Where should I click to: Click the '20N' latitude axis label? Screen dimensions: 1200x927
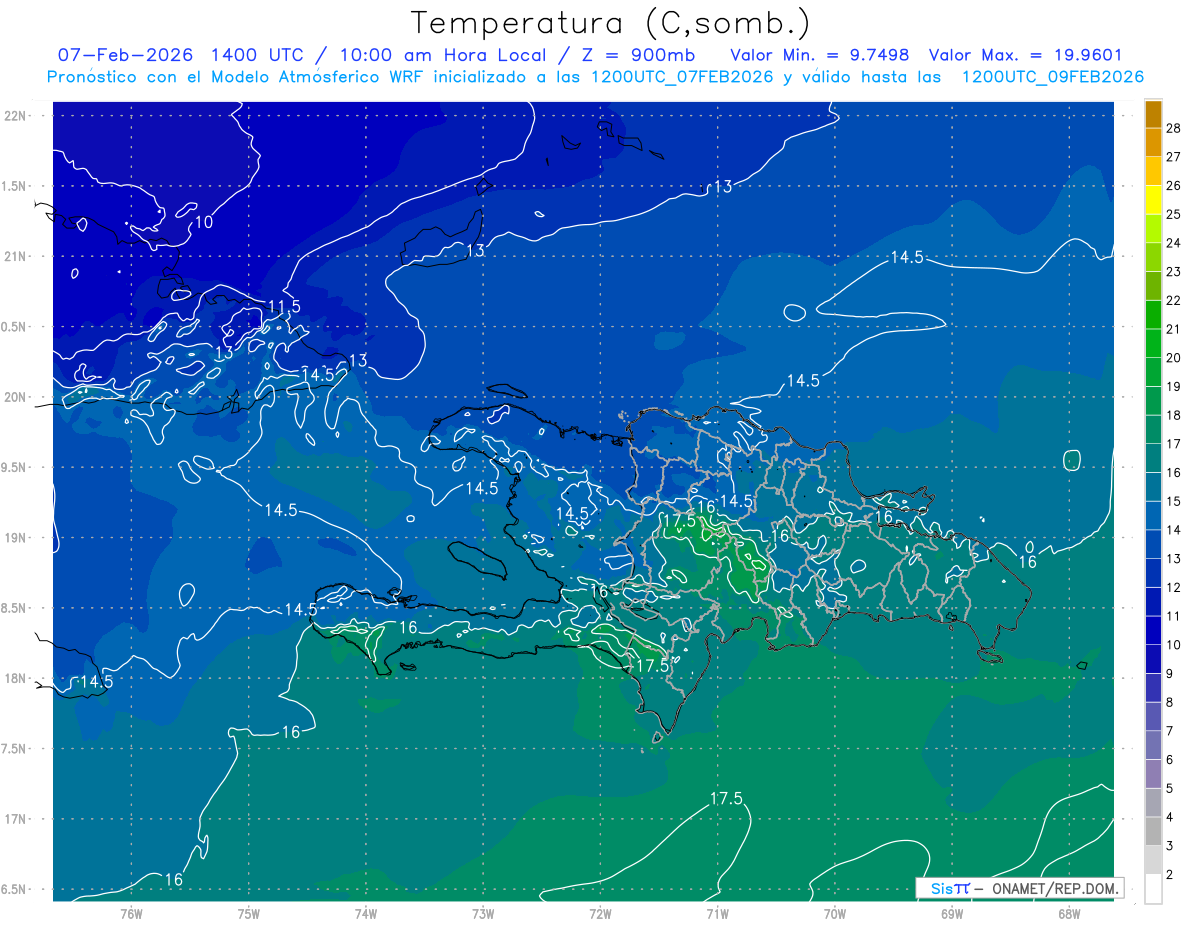tap(17, 397)
